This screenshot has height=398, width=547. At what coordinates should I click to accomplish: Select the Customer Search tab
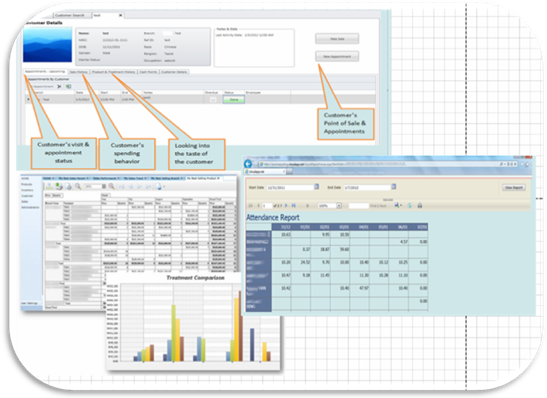pos(70,15)
